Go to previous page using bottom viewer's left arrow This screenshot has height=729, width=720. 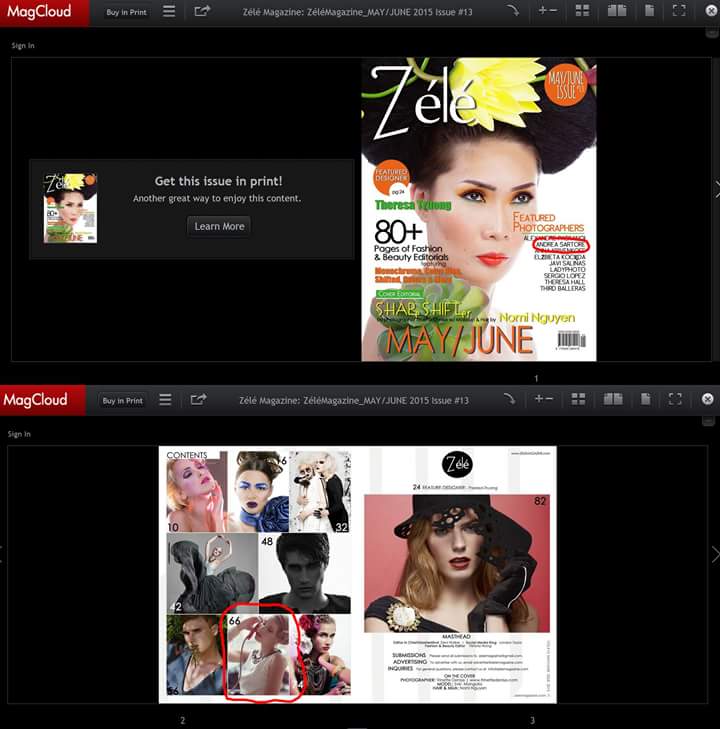2,555
